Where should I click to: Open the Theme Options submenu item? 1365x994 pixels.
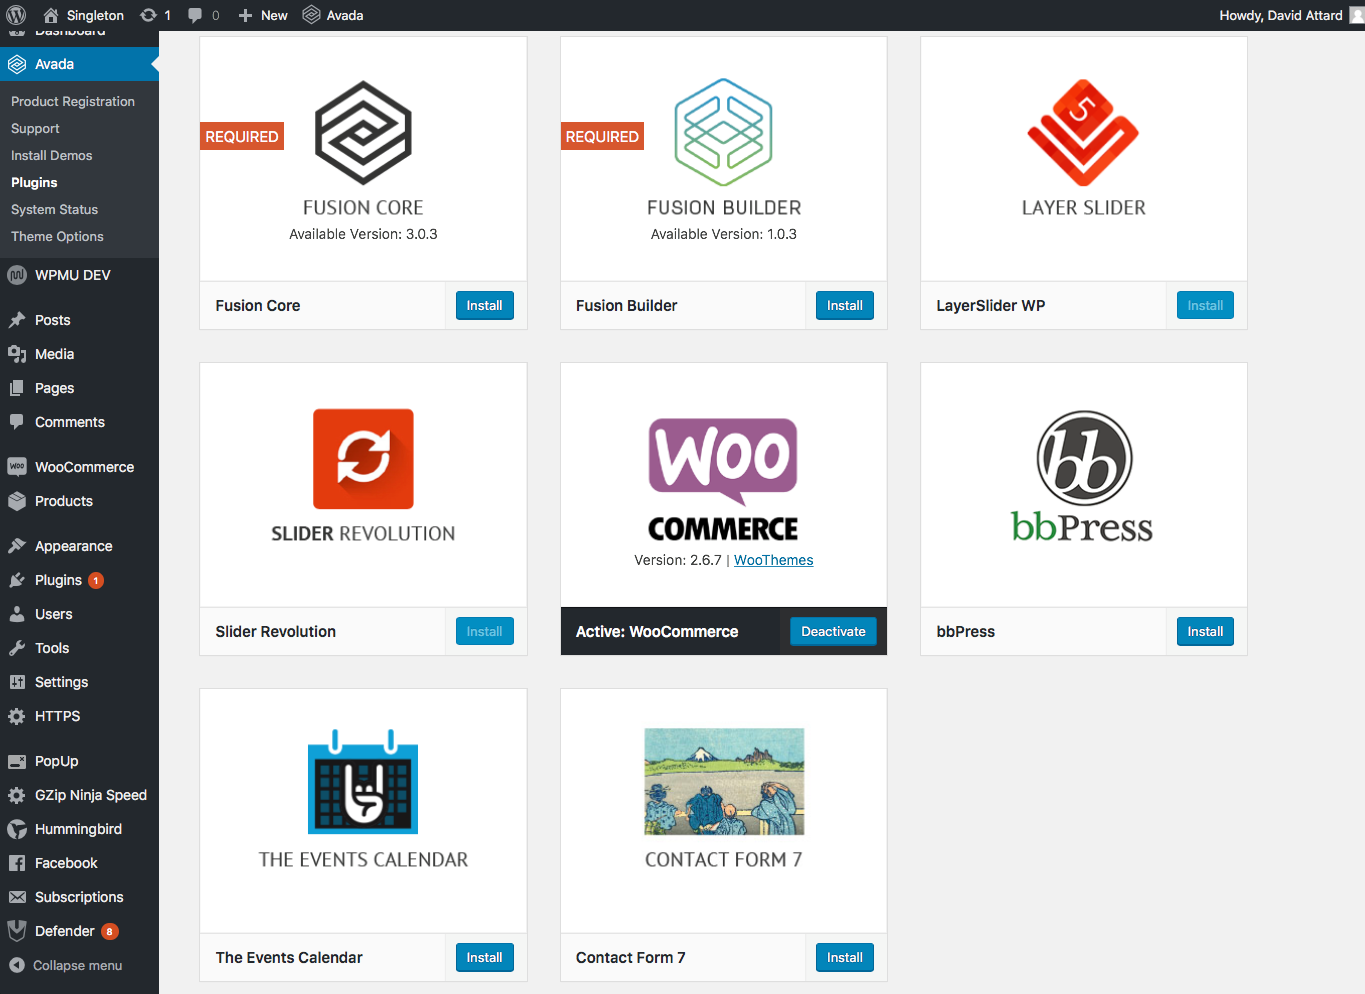point(57,237)
